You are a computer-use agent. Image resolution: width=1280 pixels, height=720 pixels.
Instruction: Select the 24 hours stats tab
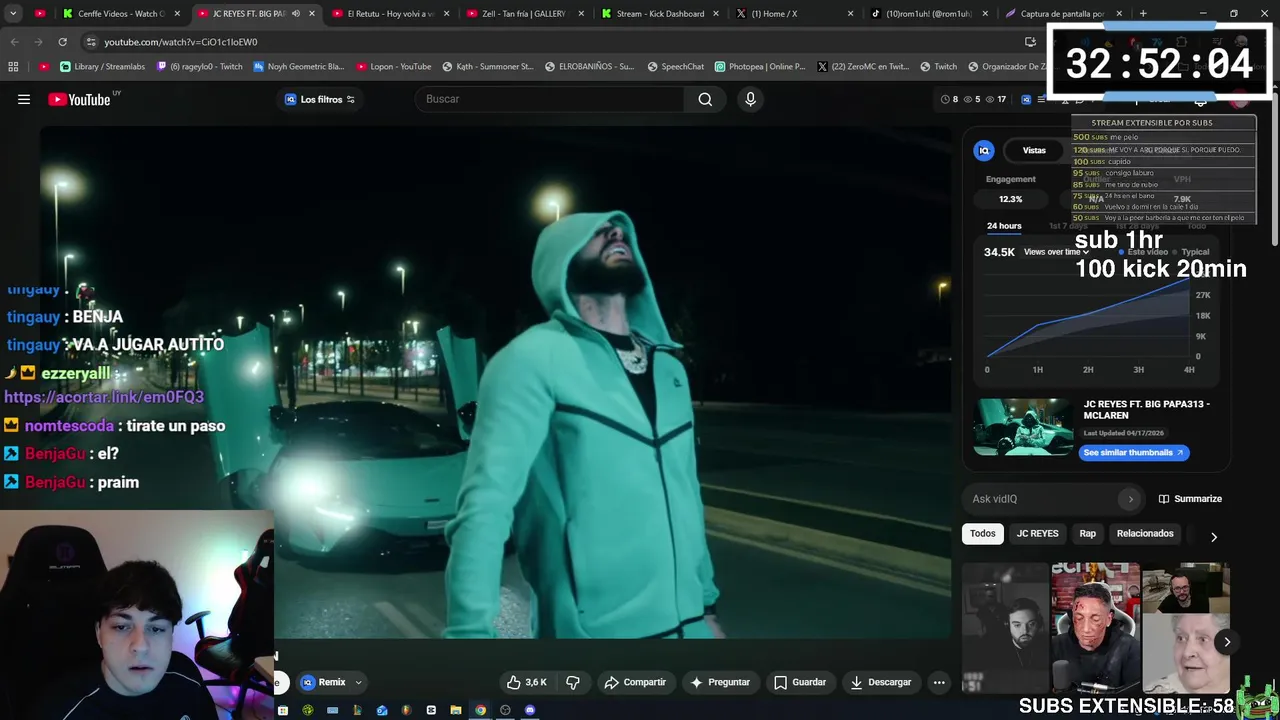1004,226
